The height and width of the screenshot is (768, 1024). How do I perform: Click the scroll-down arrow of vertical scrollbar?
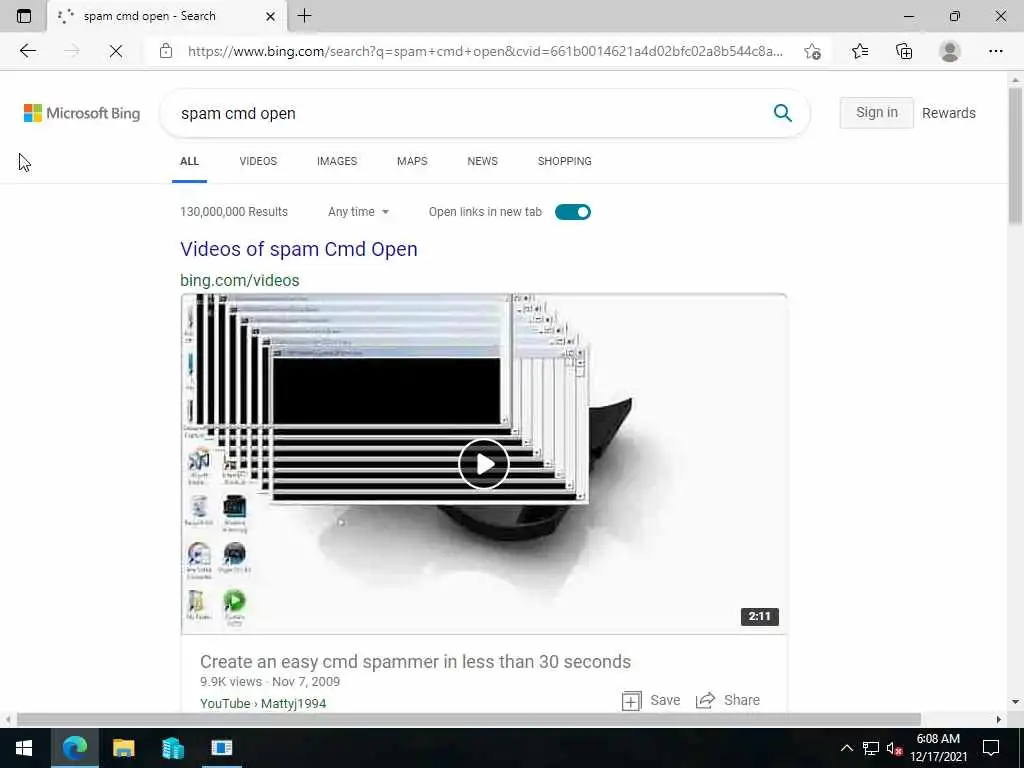(x=1015, y=702)
